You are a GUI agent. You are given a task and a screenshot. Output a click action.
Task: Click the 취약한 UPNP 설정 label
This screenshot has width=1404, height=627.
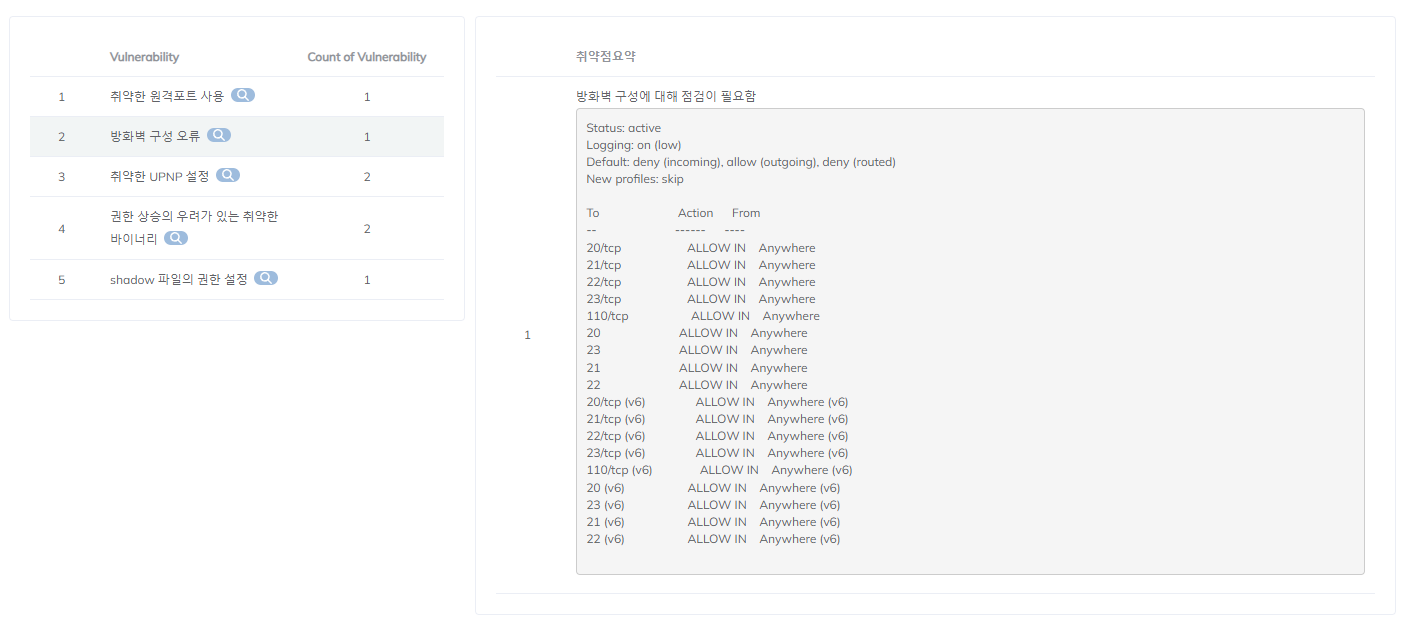click(x=159, y=176)
